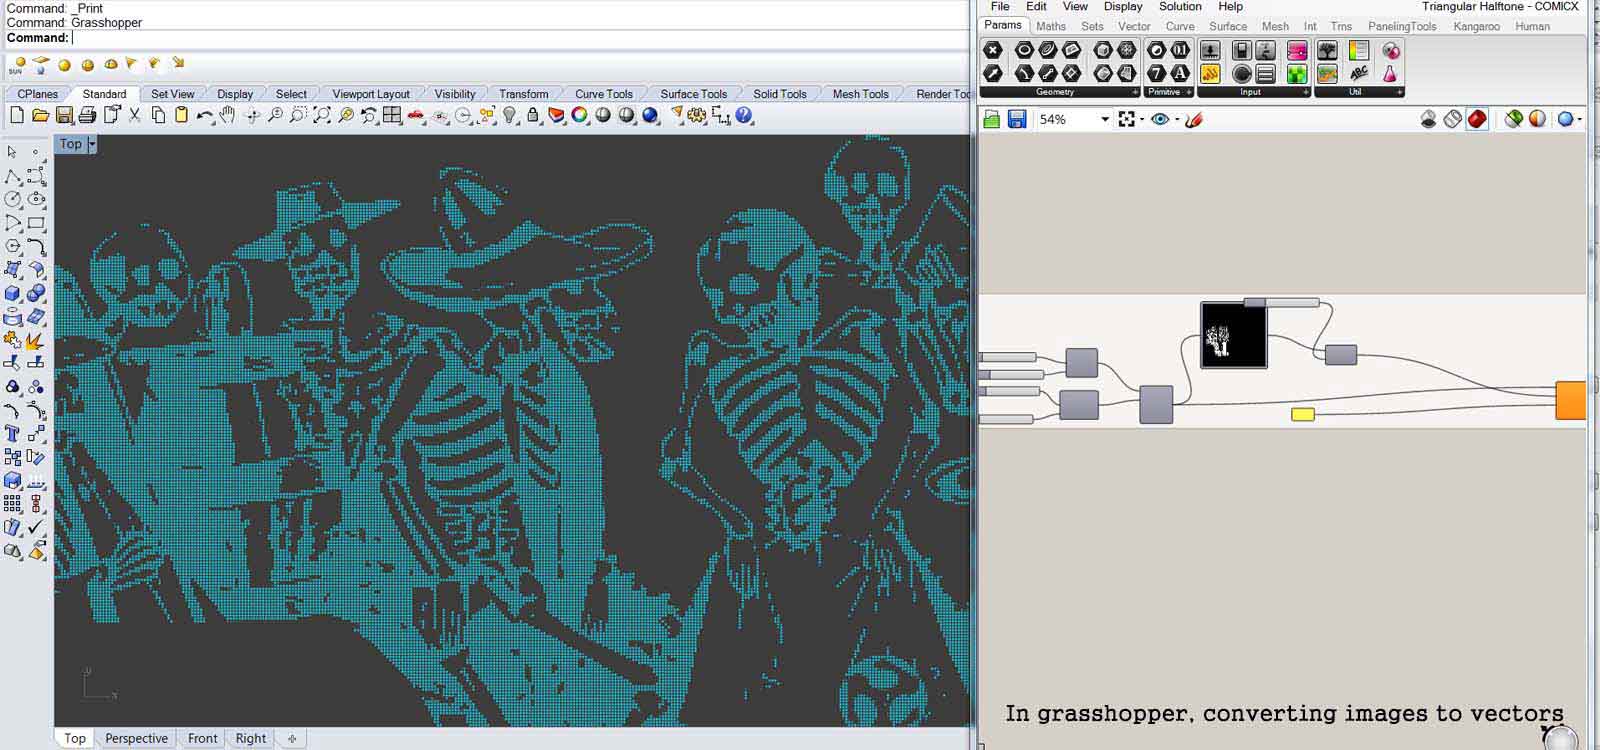Image resolution: width=1600 pixels, height=750 pixels.
Task: Switch to the Front viewport tab
Action: coord(202,739)
